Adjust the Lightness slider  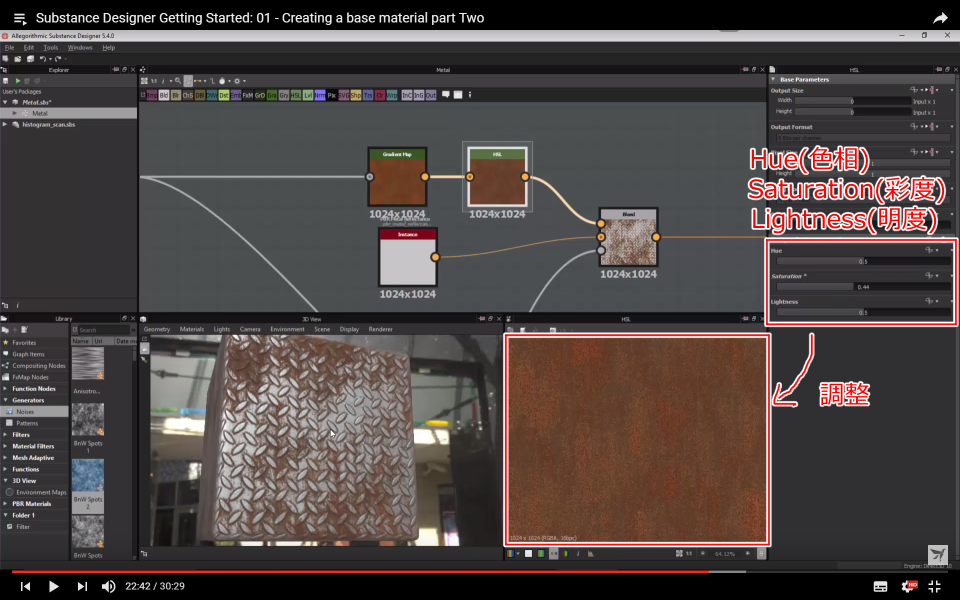coord(863,312)
